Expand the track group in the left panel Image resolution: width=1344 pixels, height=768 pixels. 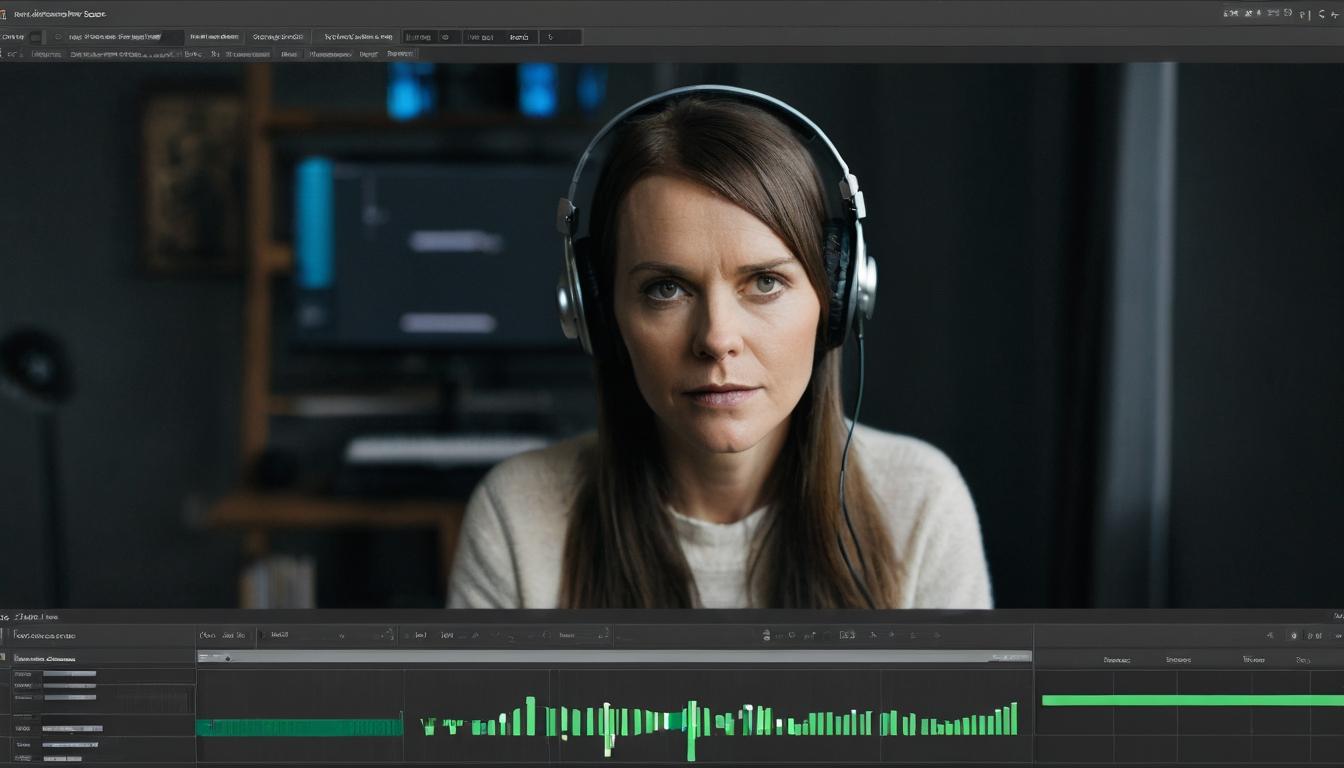pos(7,657)
